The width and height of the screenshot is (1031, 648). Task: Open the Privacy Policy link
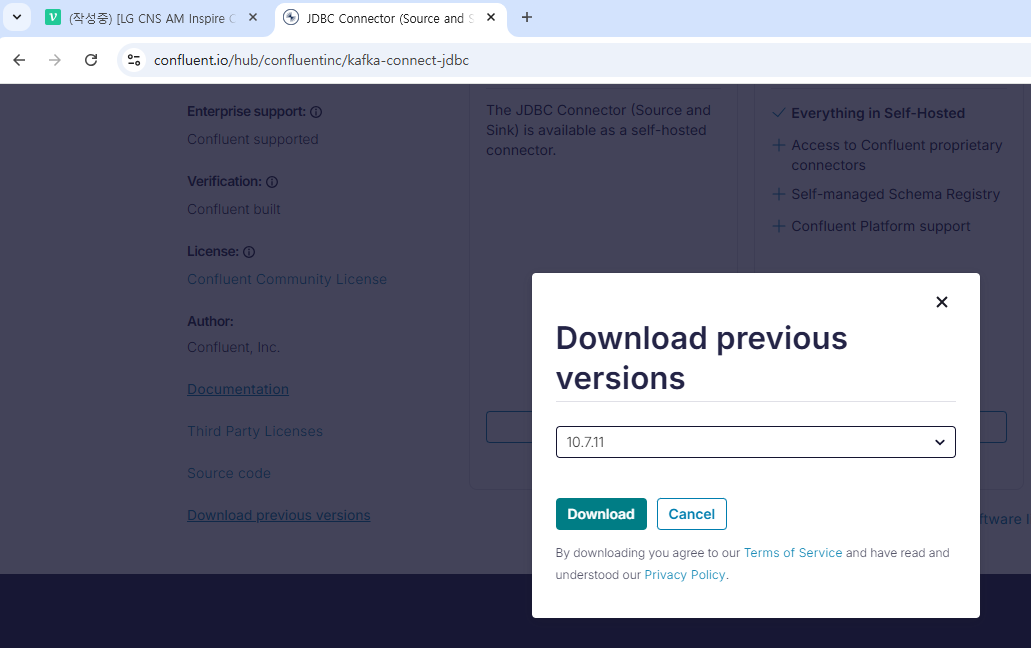(x=684, y=574)
